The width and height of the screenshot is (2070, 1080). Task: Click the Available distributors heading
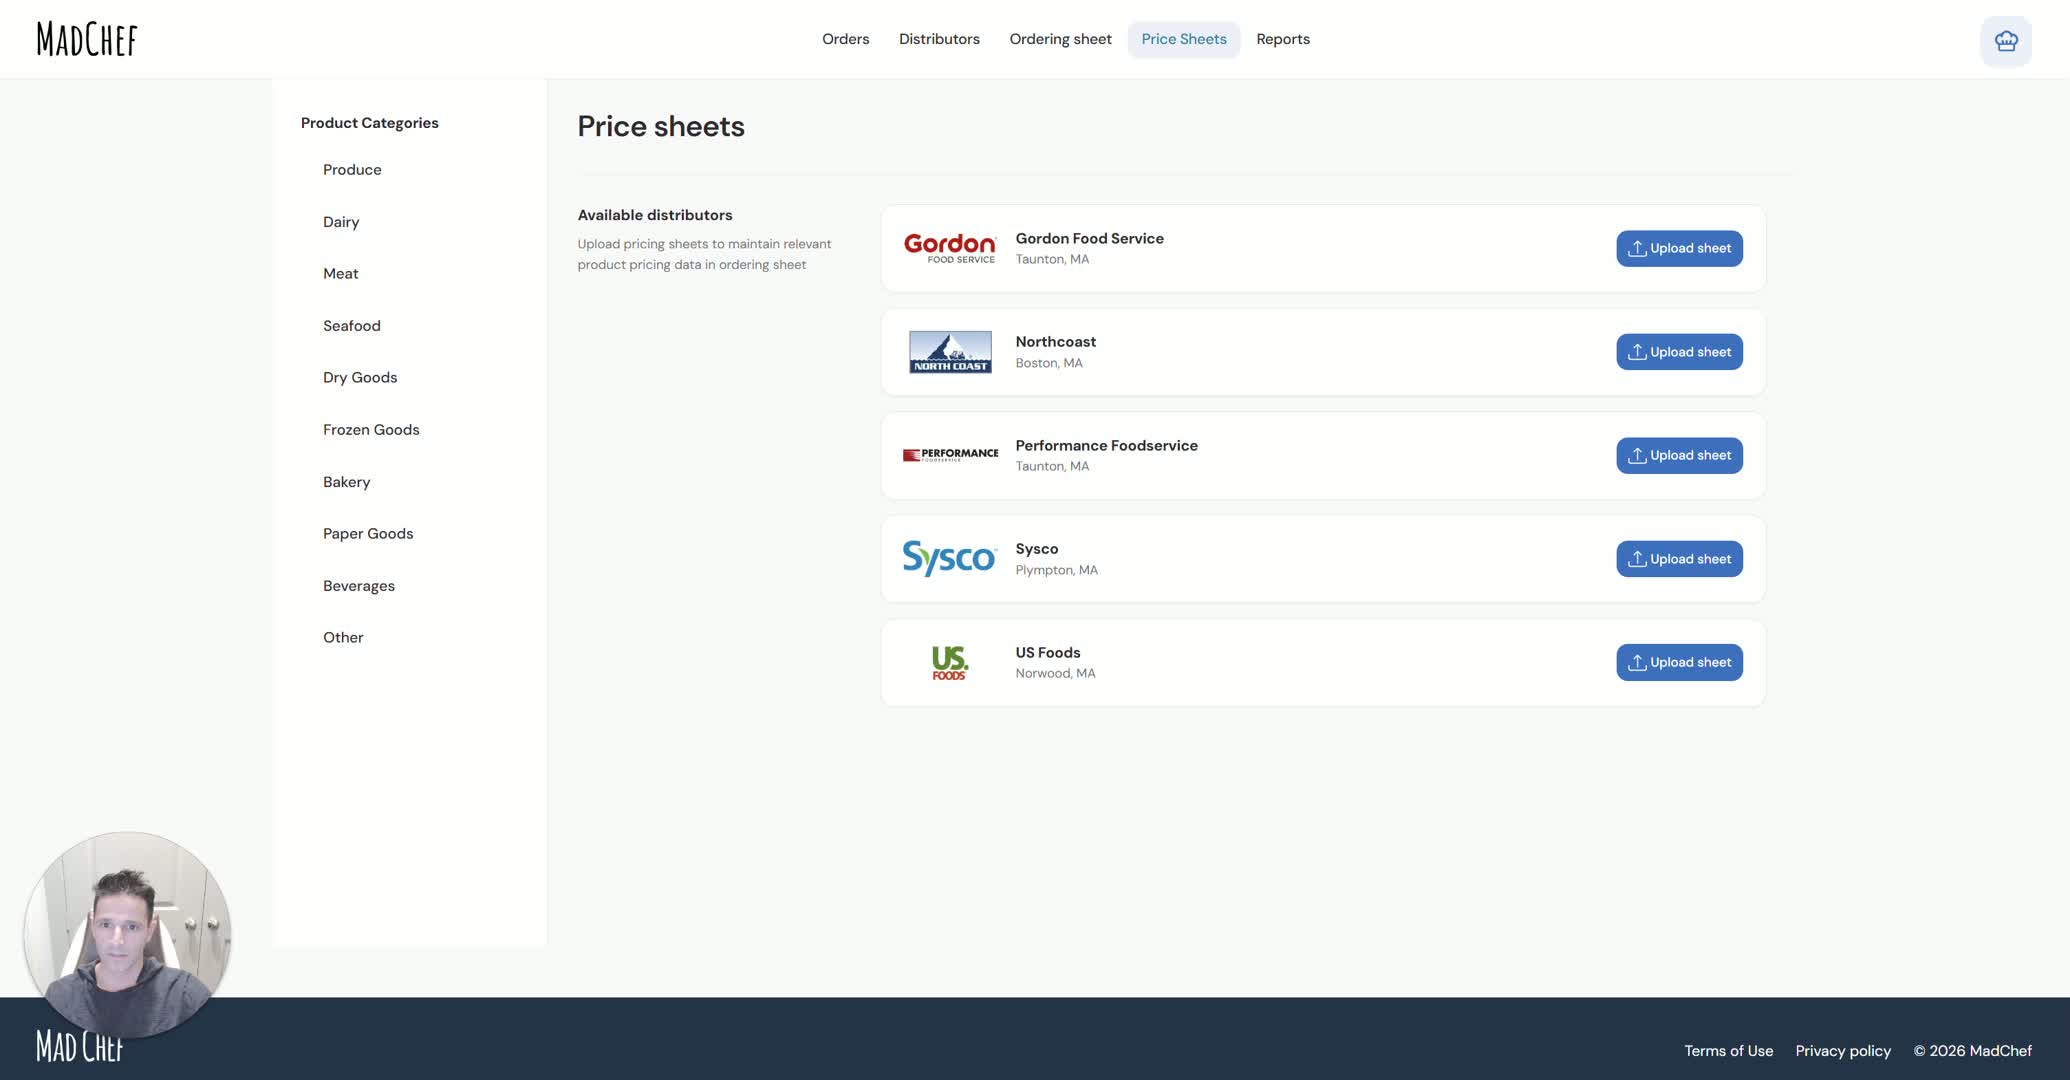pos(654,215)
